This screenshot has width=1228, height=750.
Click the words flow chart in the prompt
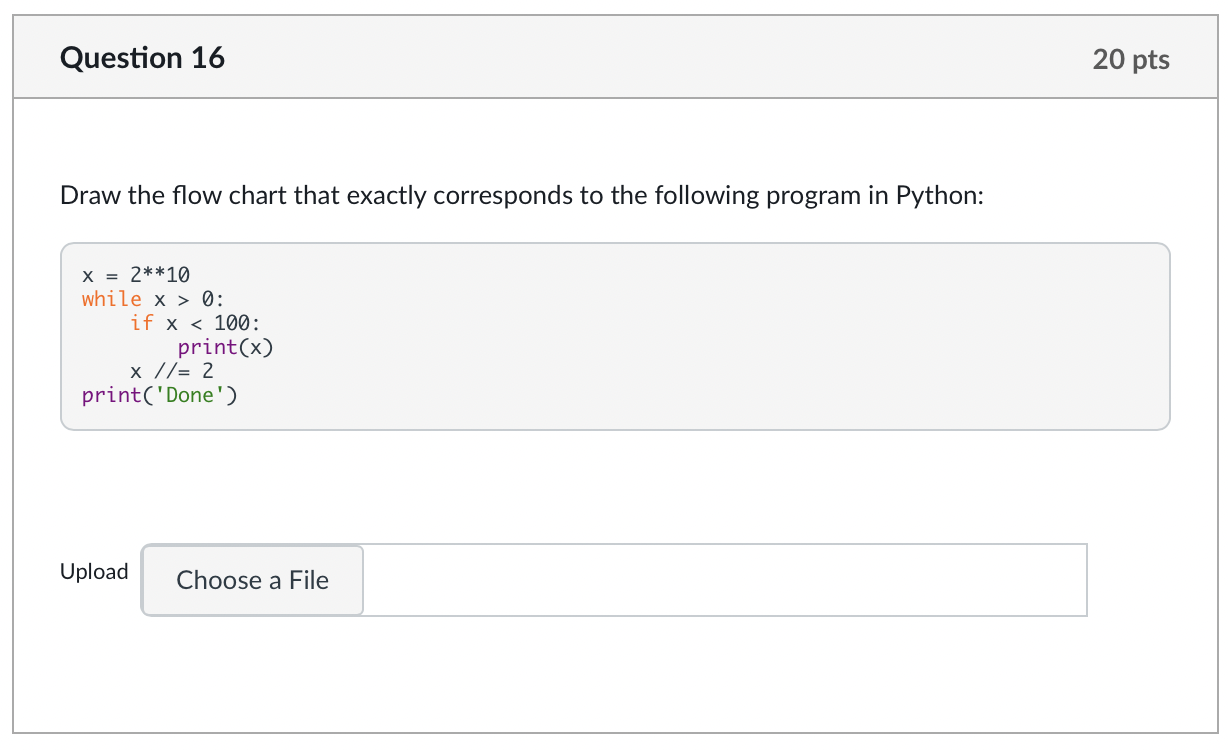230,195
